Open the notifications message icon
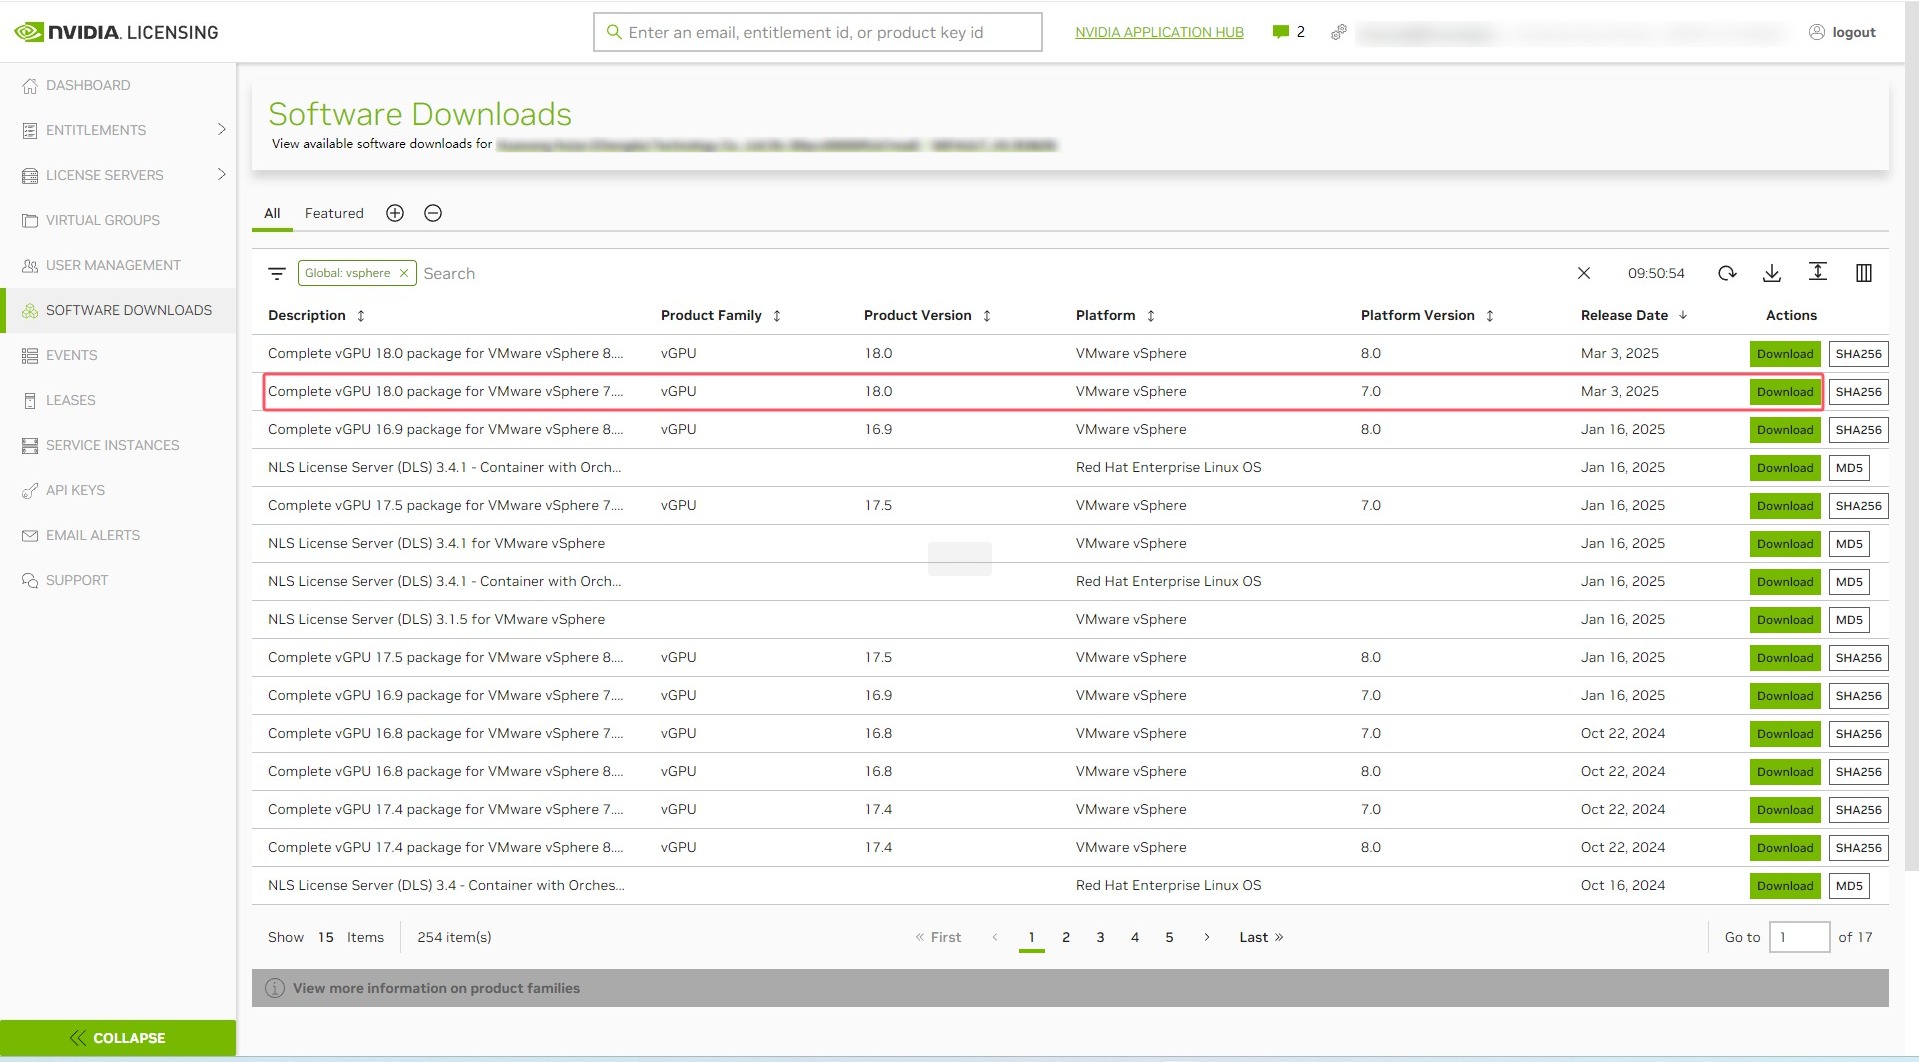Screen dimensions: 1919x1062 click(1280, 32)
